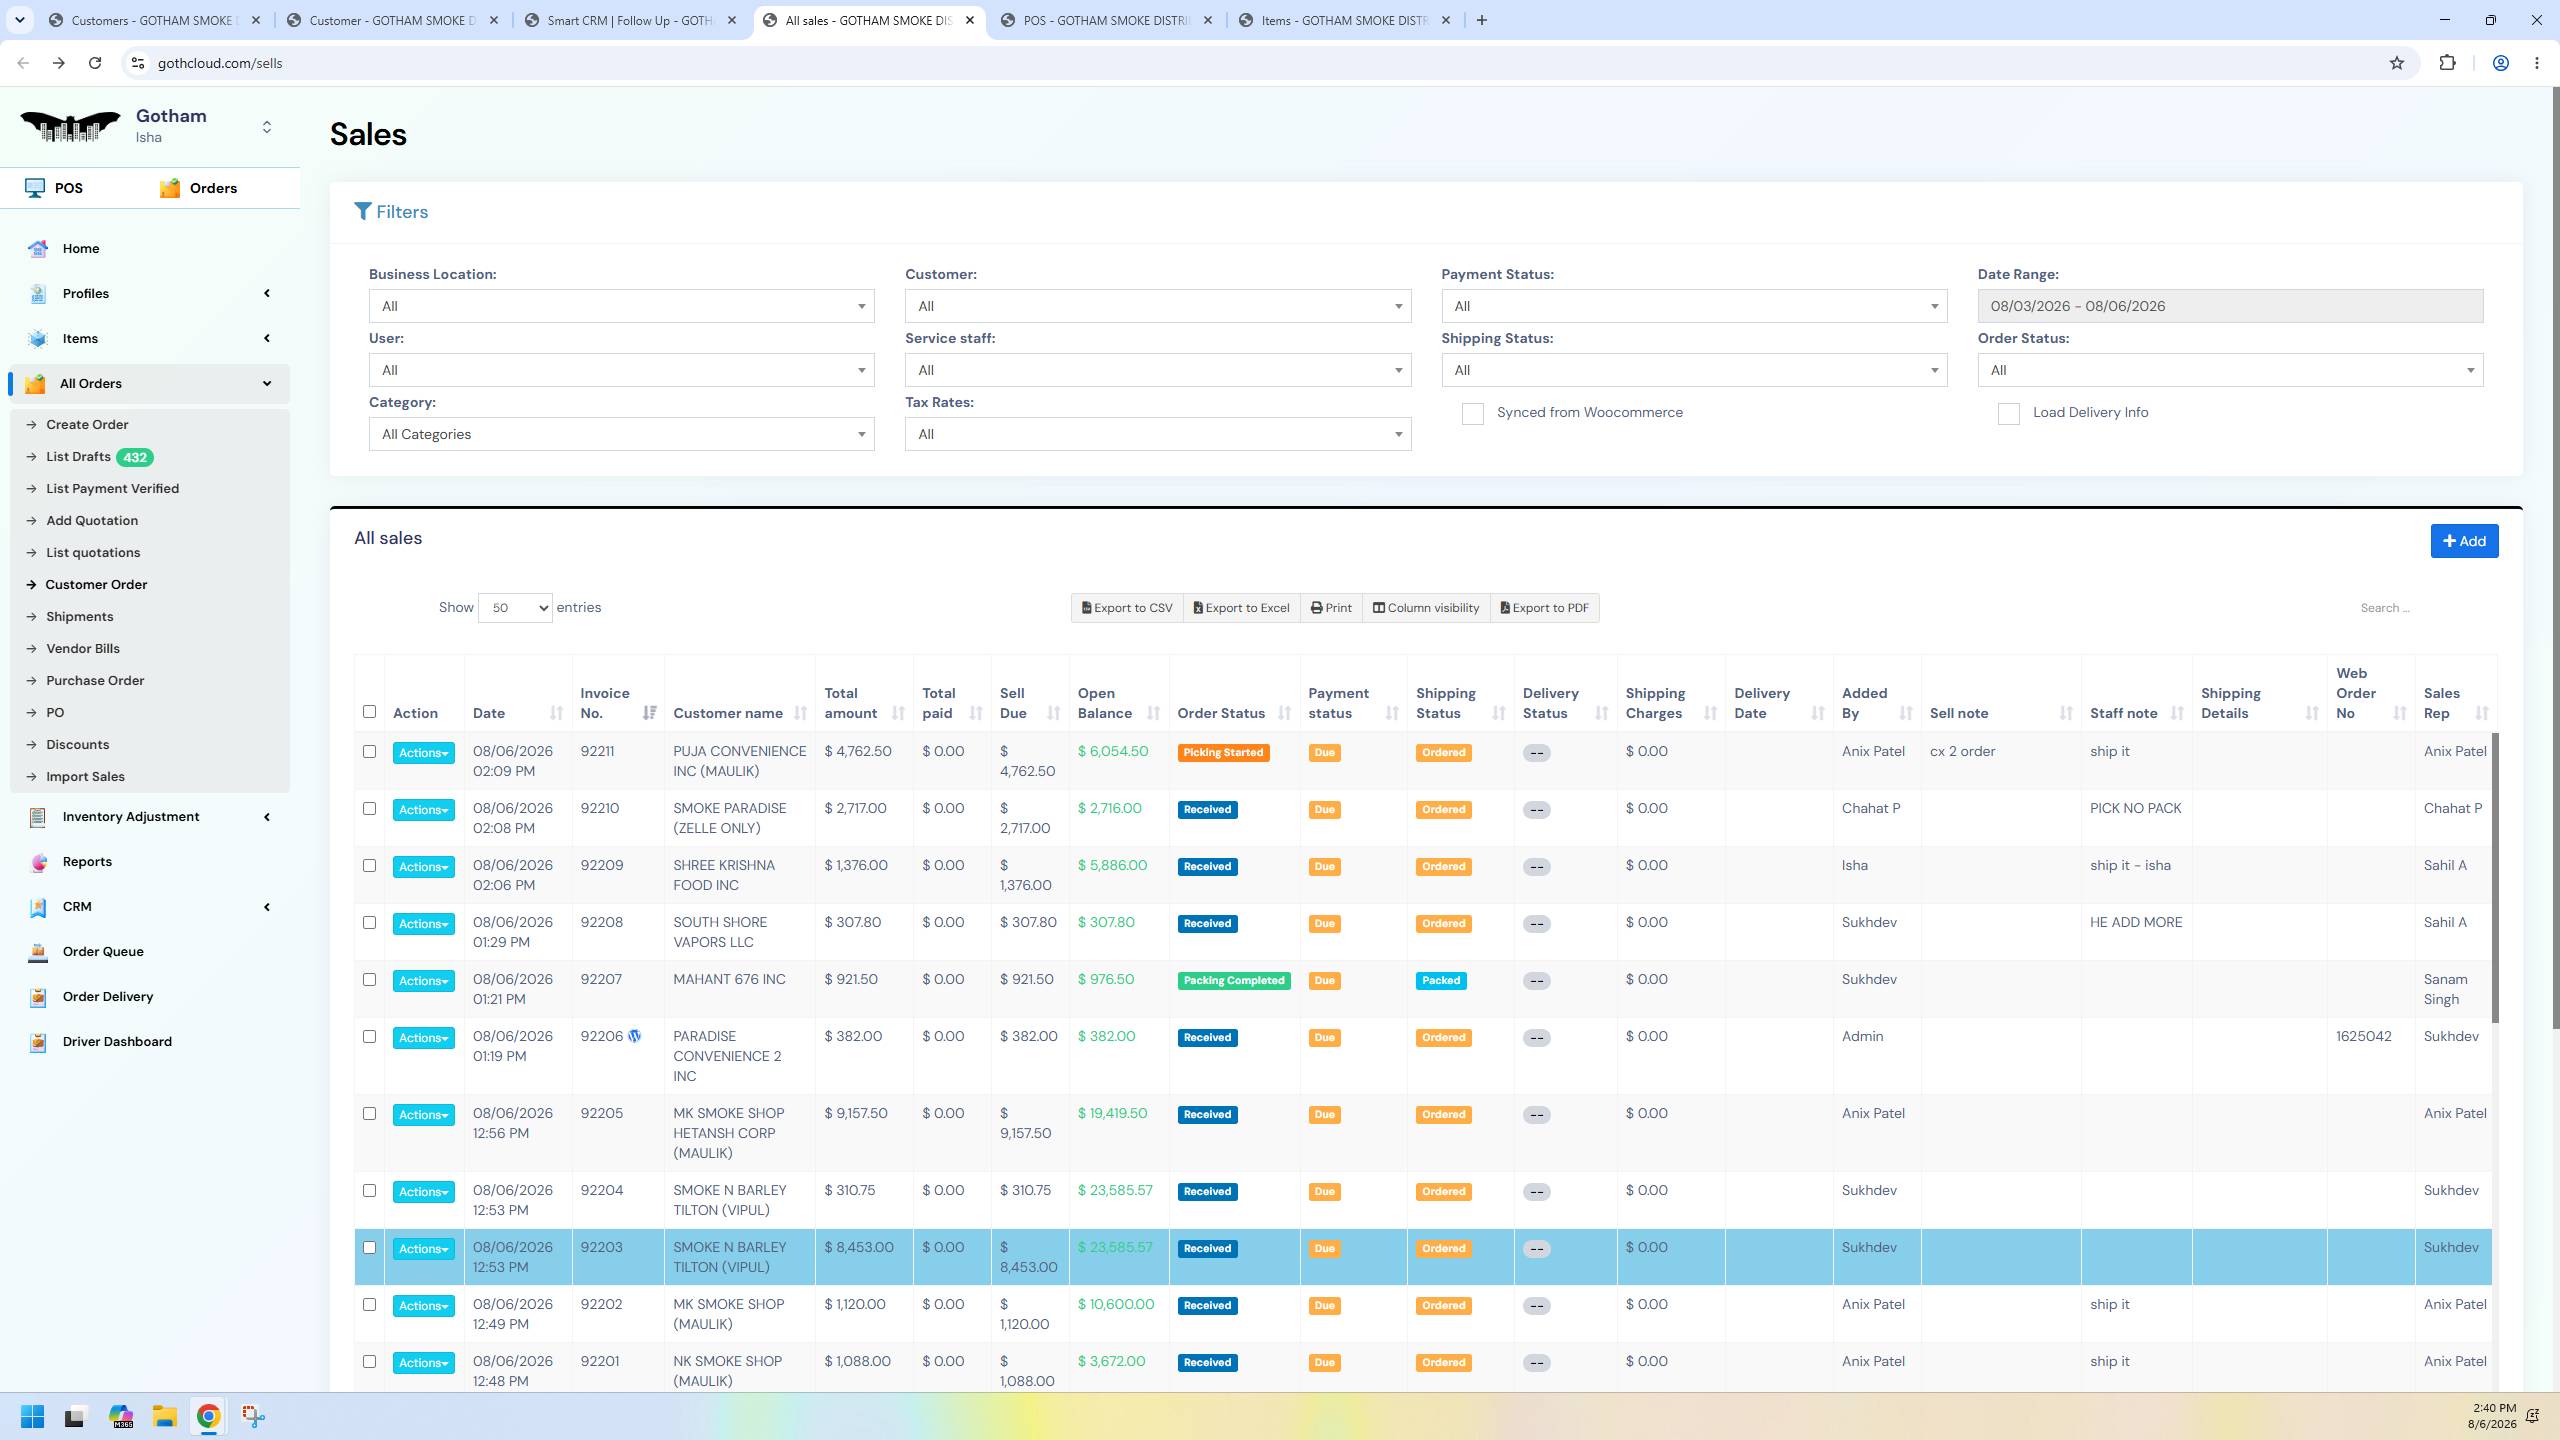2560x1440 pixels.
Task: Click the Order Queue sidebar icon
Action: tap(38, 952)
